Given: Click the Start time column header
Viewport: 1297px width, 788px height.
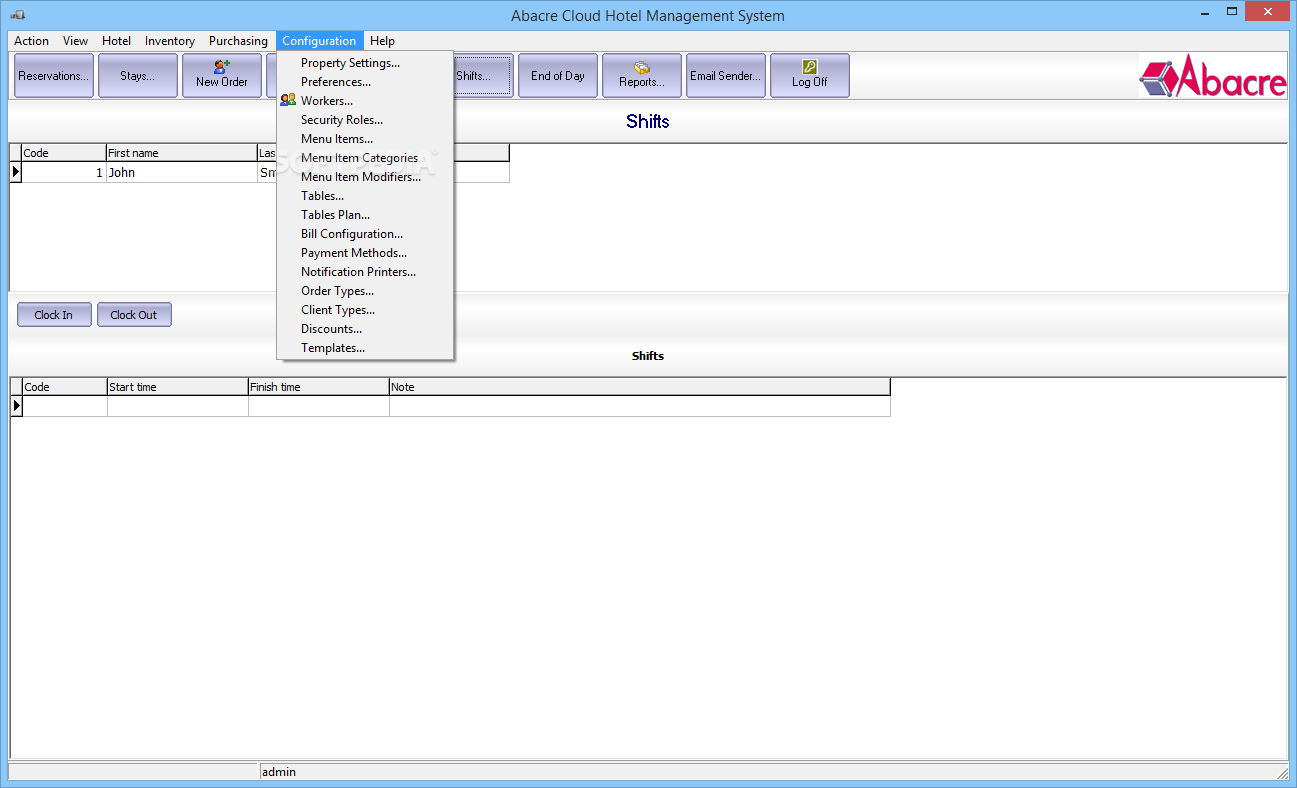Looking at the screenshot, I should 178,387.
